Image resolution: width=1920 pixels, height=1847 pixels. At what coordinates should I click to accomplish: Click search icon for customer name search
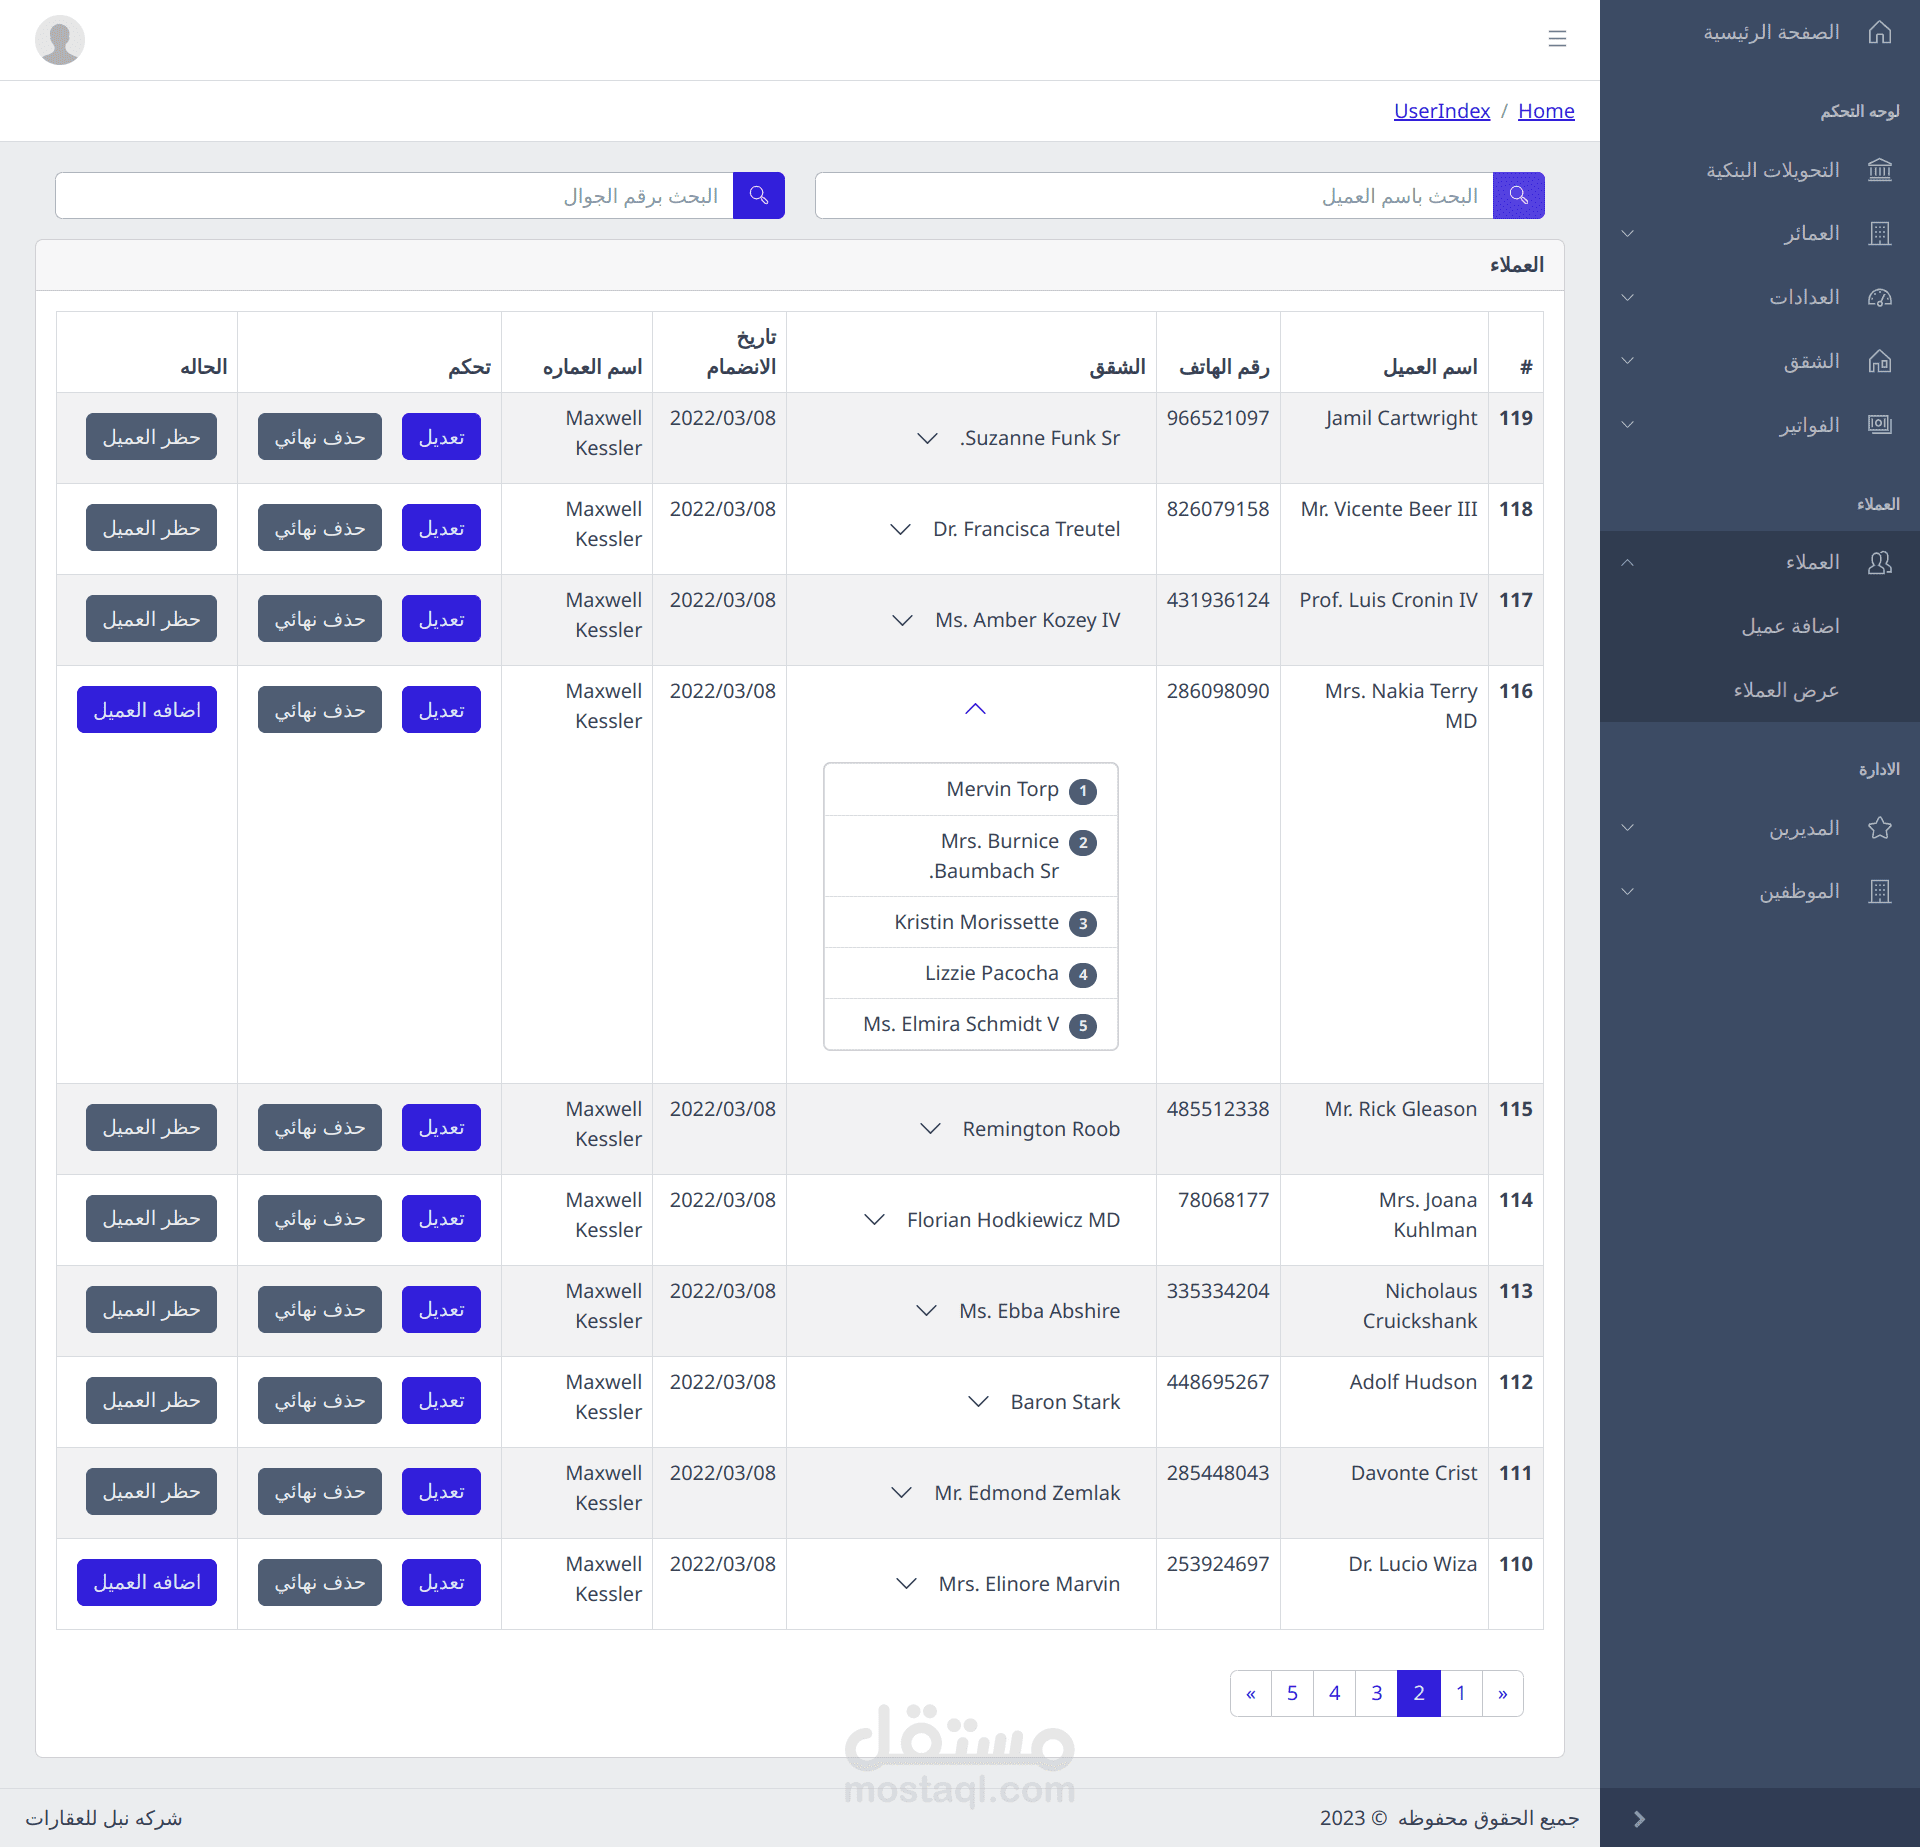click(1518, 195)
